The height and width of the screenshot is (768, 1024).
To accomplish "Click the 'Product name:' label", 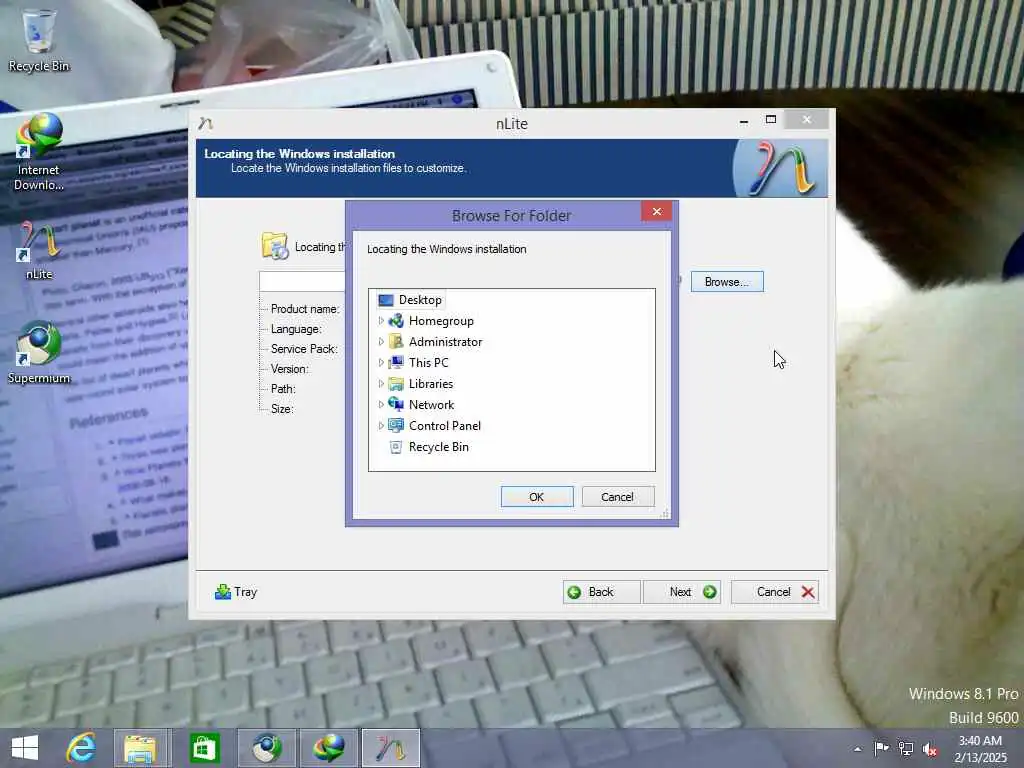I will coord(305,309).
